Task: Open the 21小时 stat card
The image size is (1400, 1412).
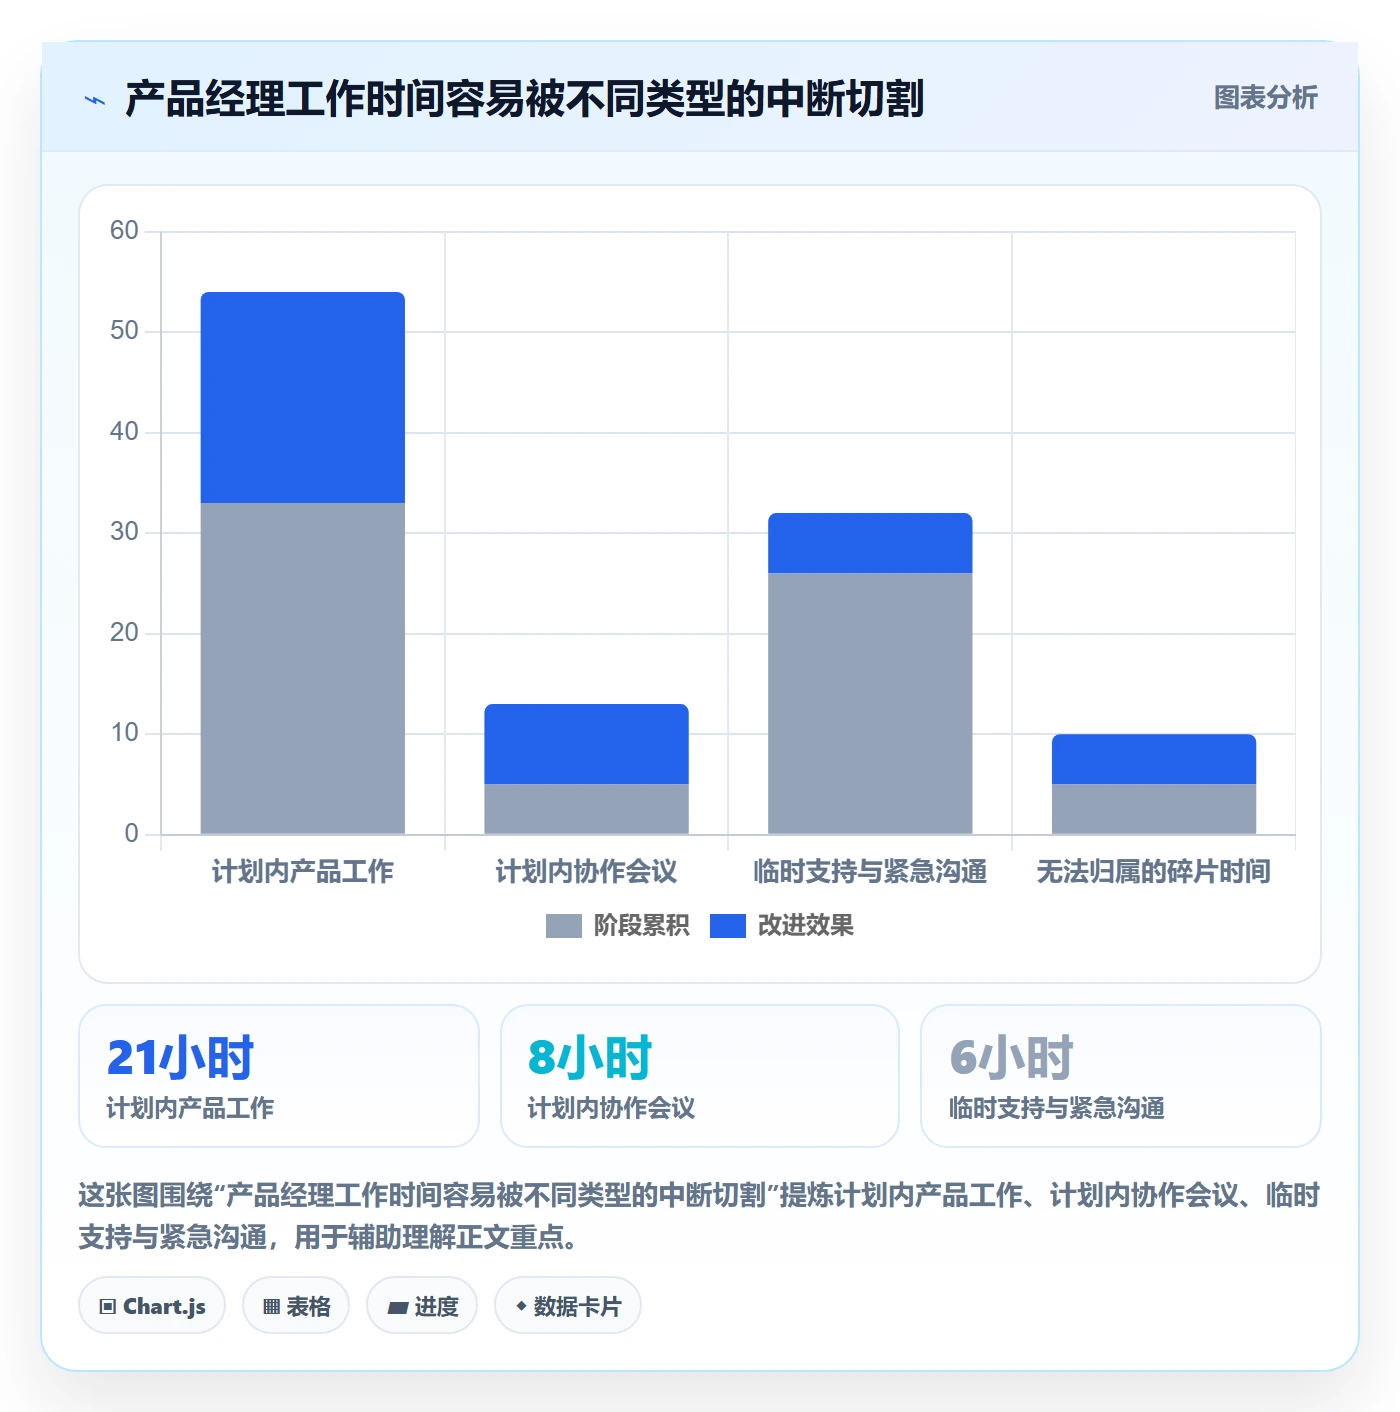Action: tap(279, 1076)
